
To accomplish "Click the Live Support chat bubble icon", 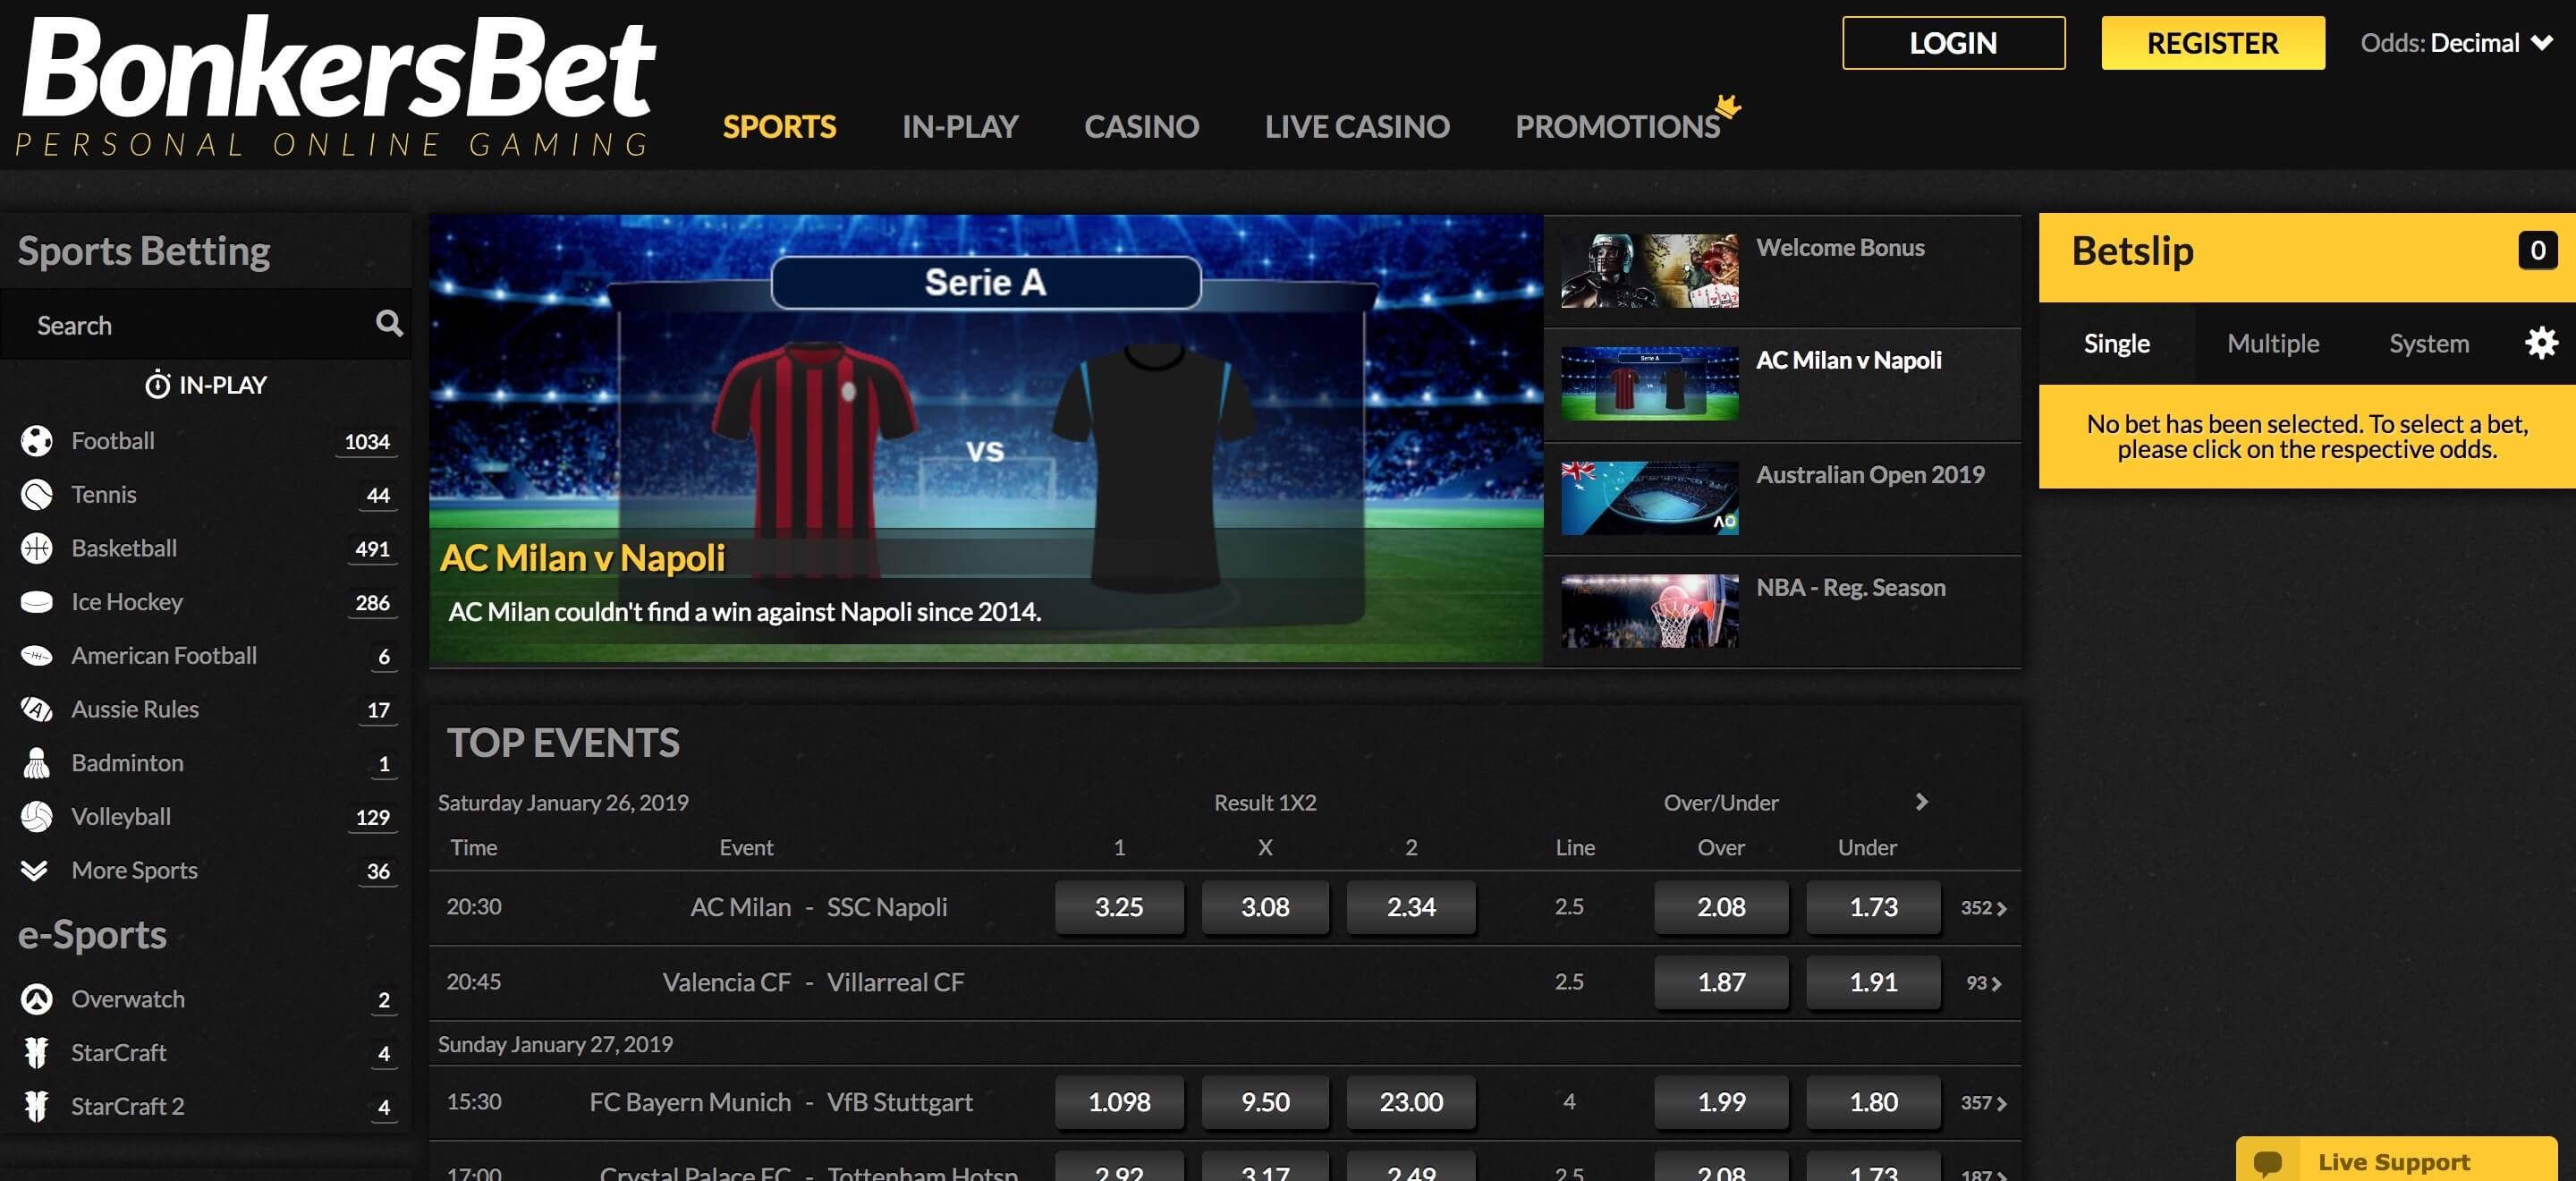I will click(2267, 1162).
